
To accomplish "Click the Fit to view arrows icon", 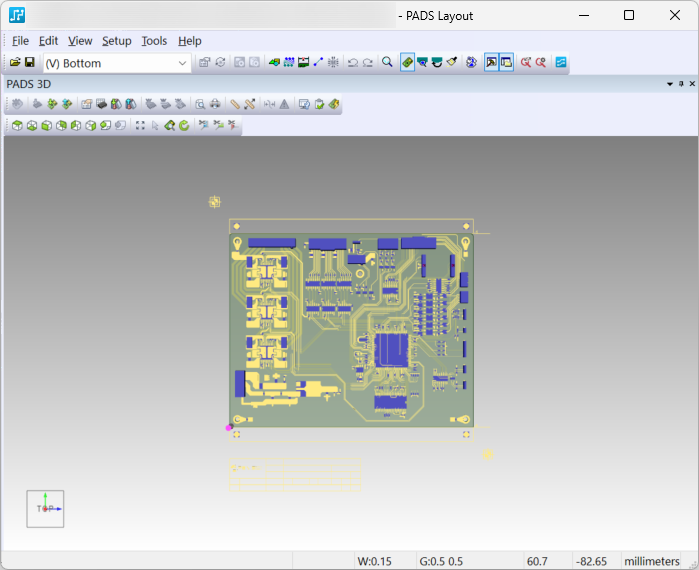I will click(140, 126).
